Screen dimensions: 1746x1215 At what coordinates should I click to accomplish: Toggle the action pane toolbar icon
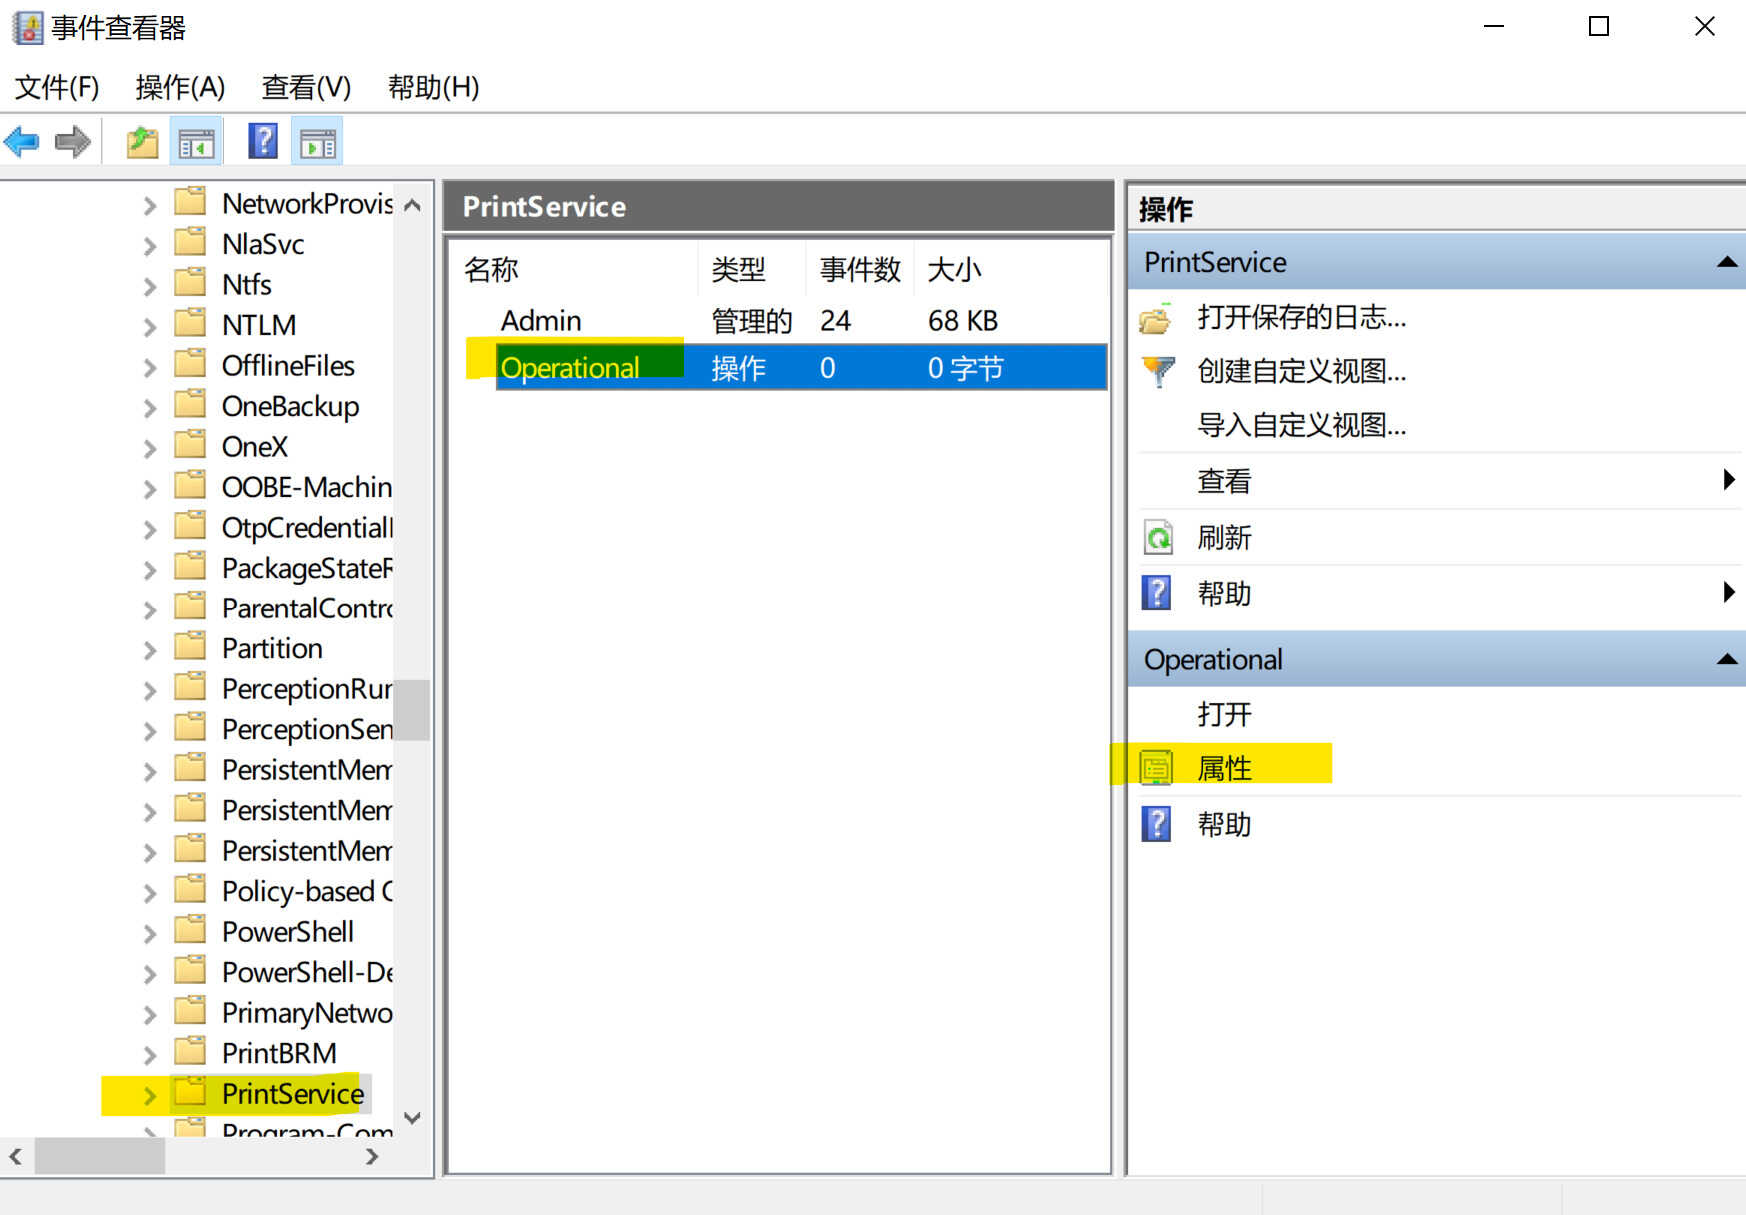317,143
